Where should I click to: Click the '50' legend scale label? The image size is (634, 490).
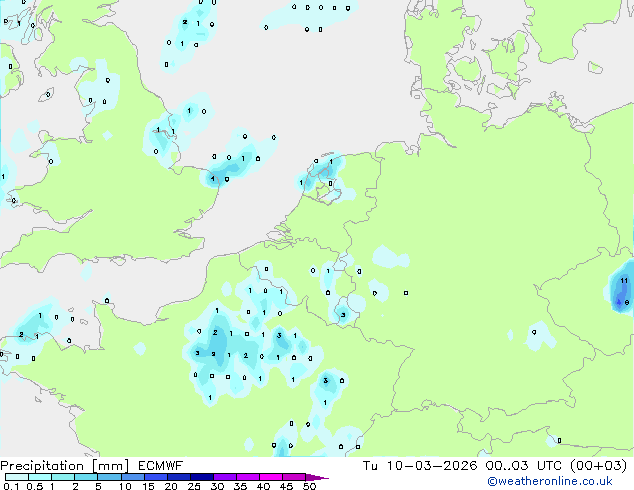309,486
